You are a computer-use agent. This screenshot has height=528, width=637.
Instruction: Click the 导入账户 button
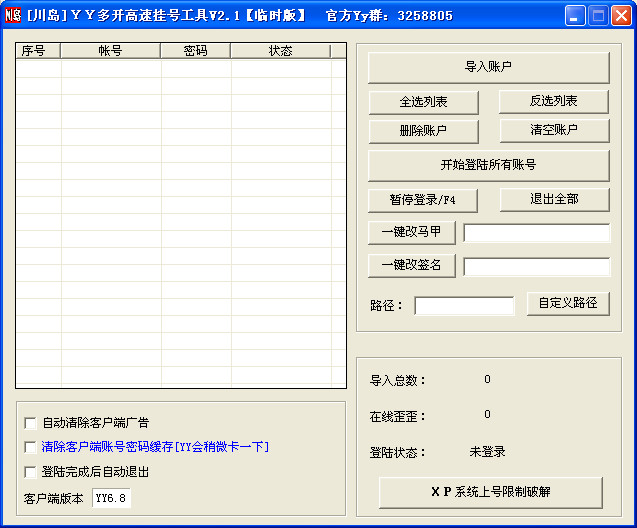click(489, 67)
